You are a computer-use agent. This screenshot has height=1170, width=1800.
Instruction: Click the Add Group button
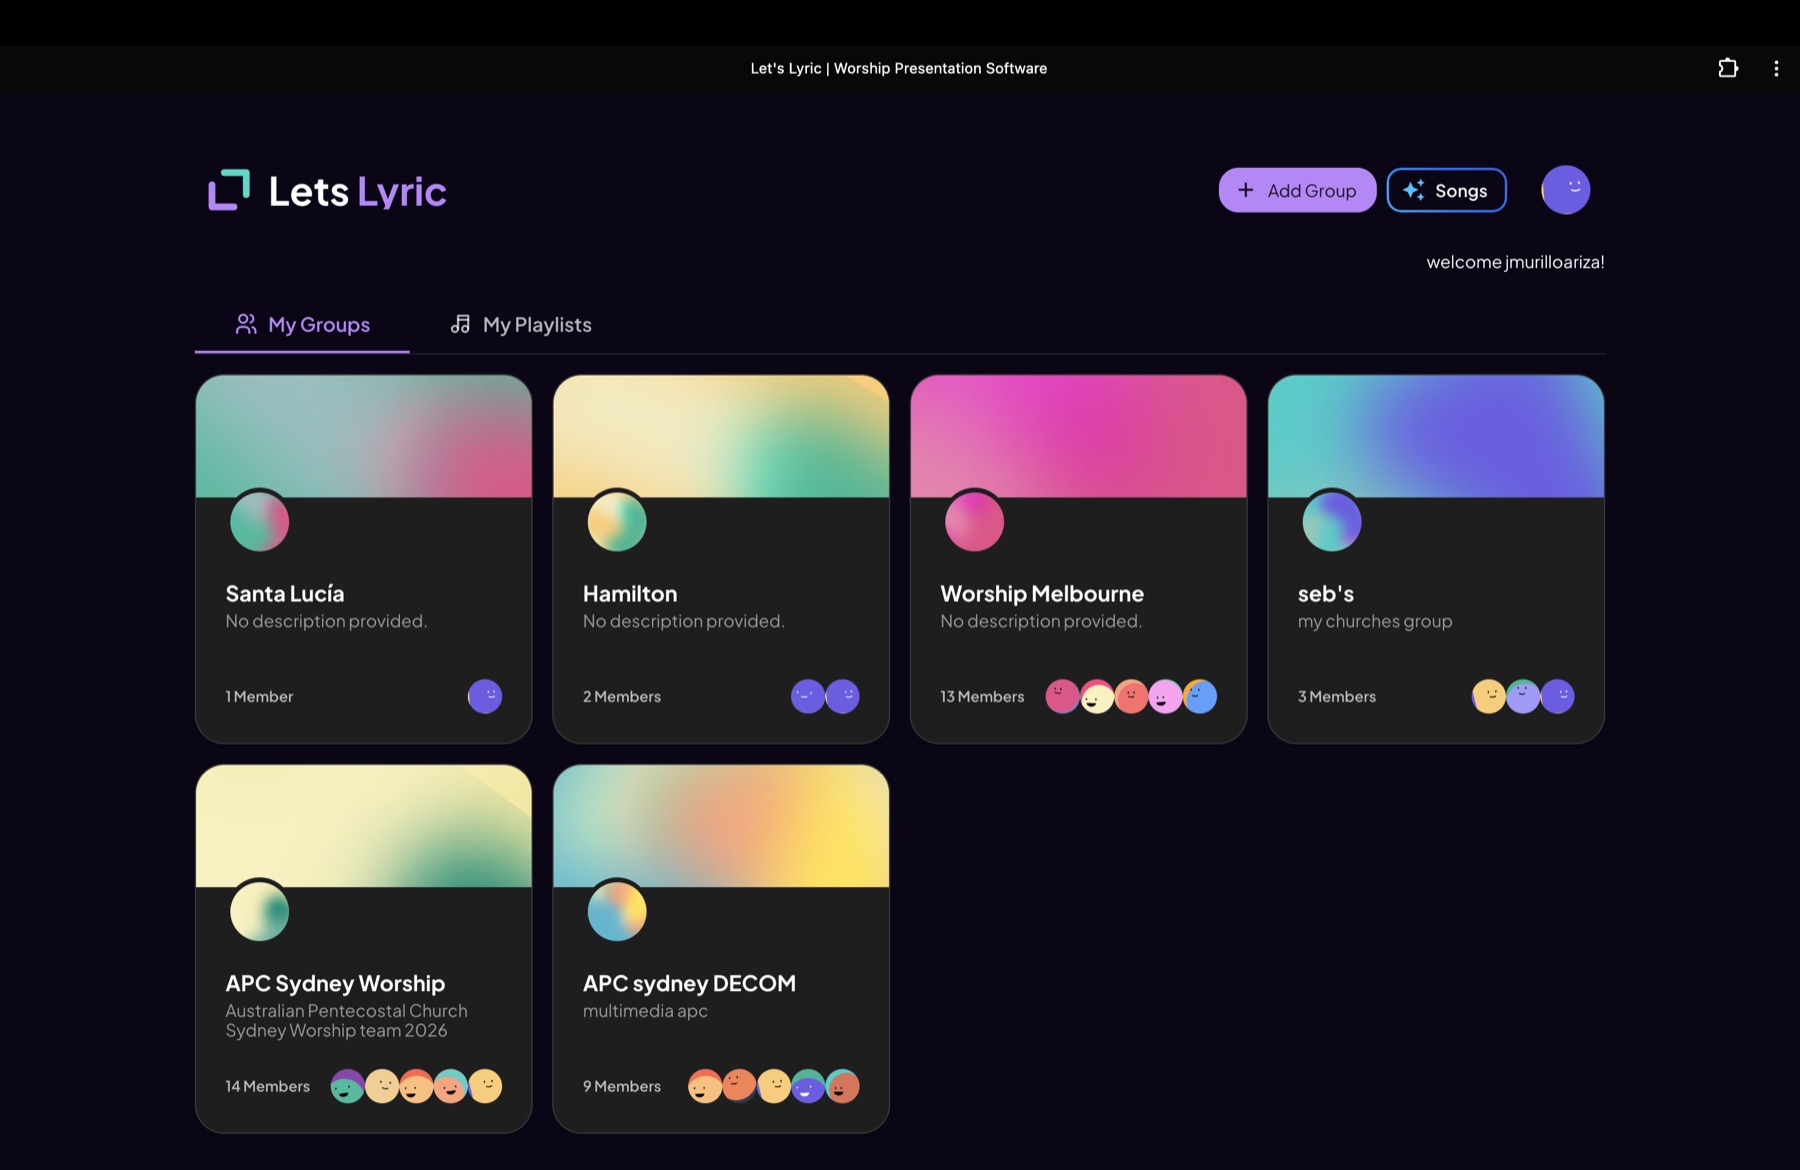[x=1297, y=190]
